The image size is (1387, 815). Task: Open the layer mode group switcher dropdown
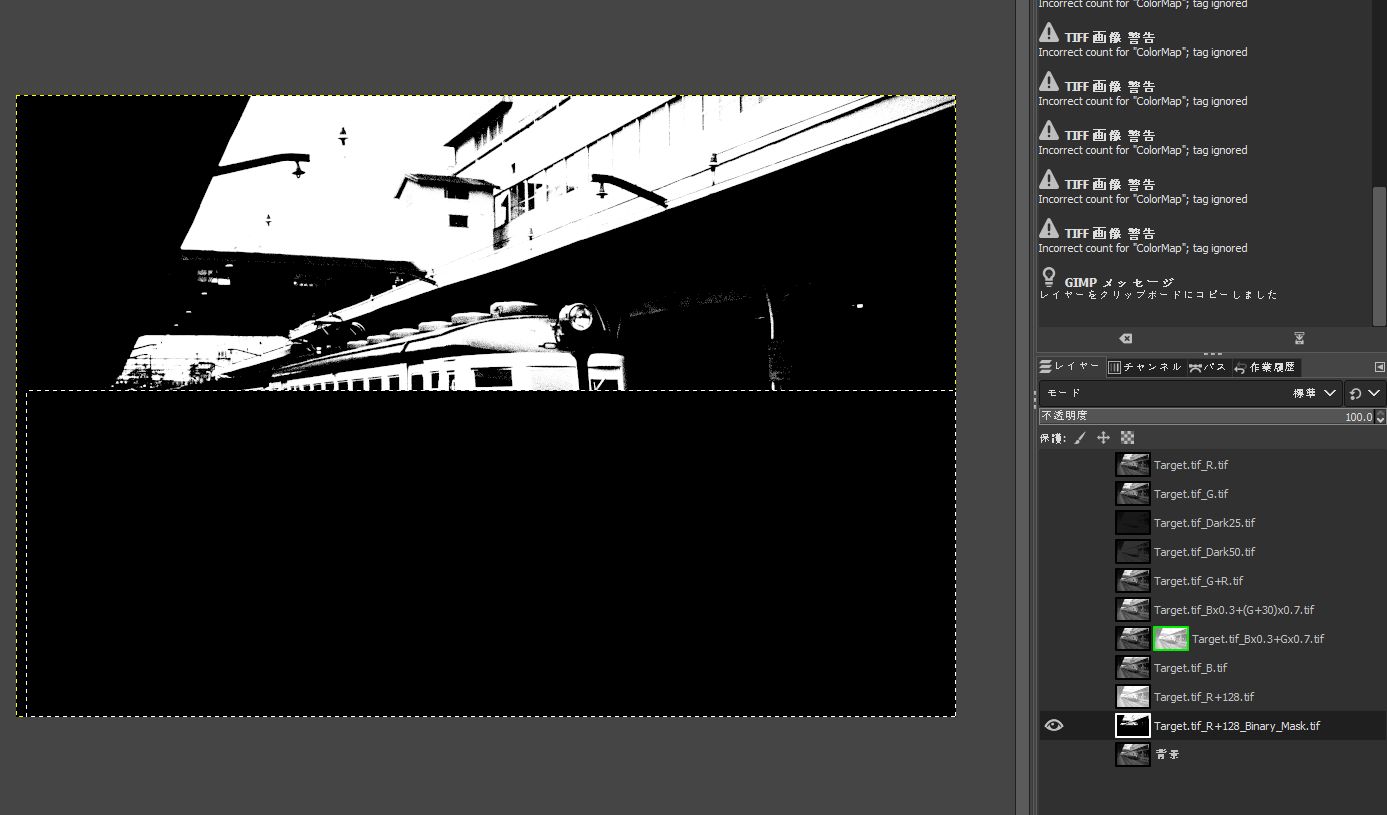(1365, 393)
